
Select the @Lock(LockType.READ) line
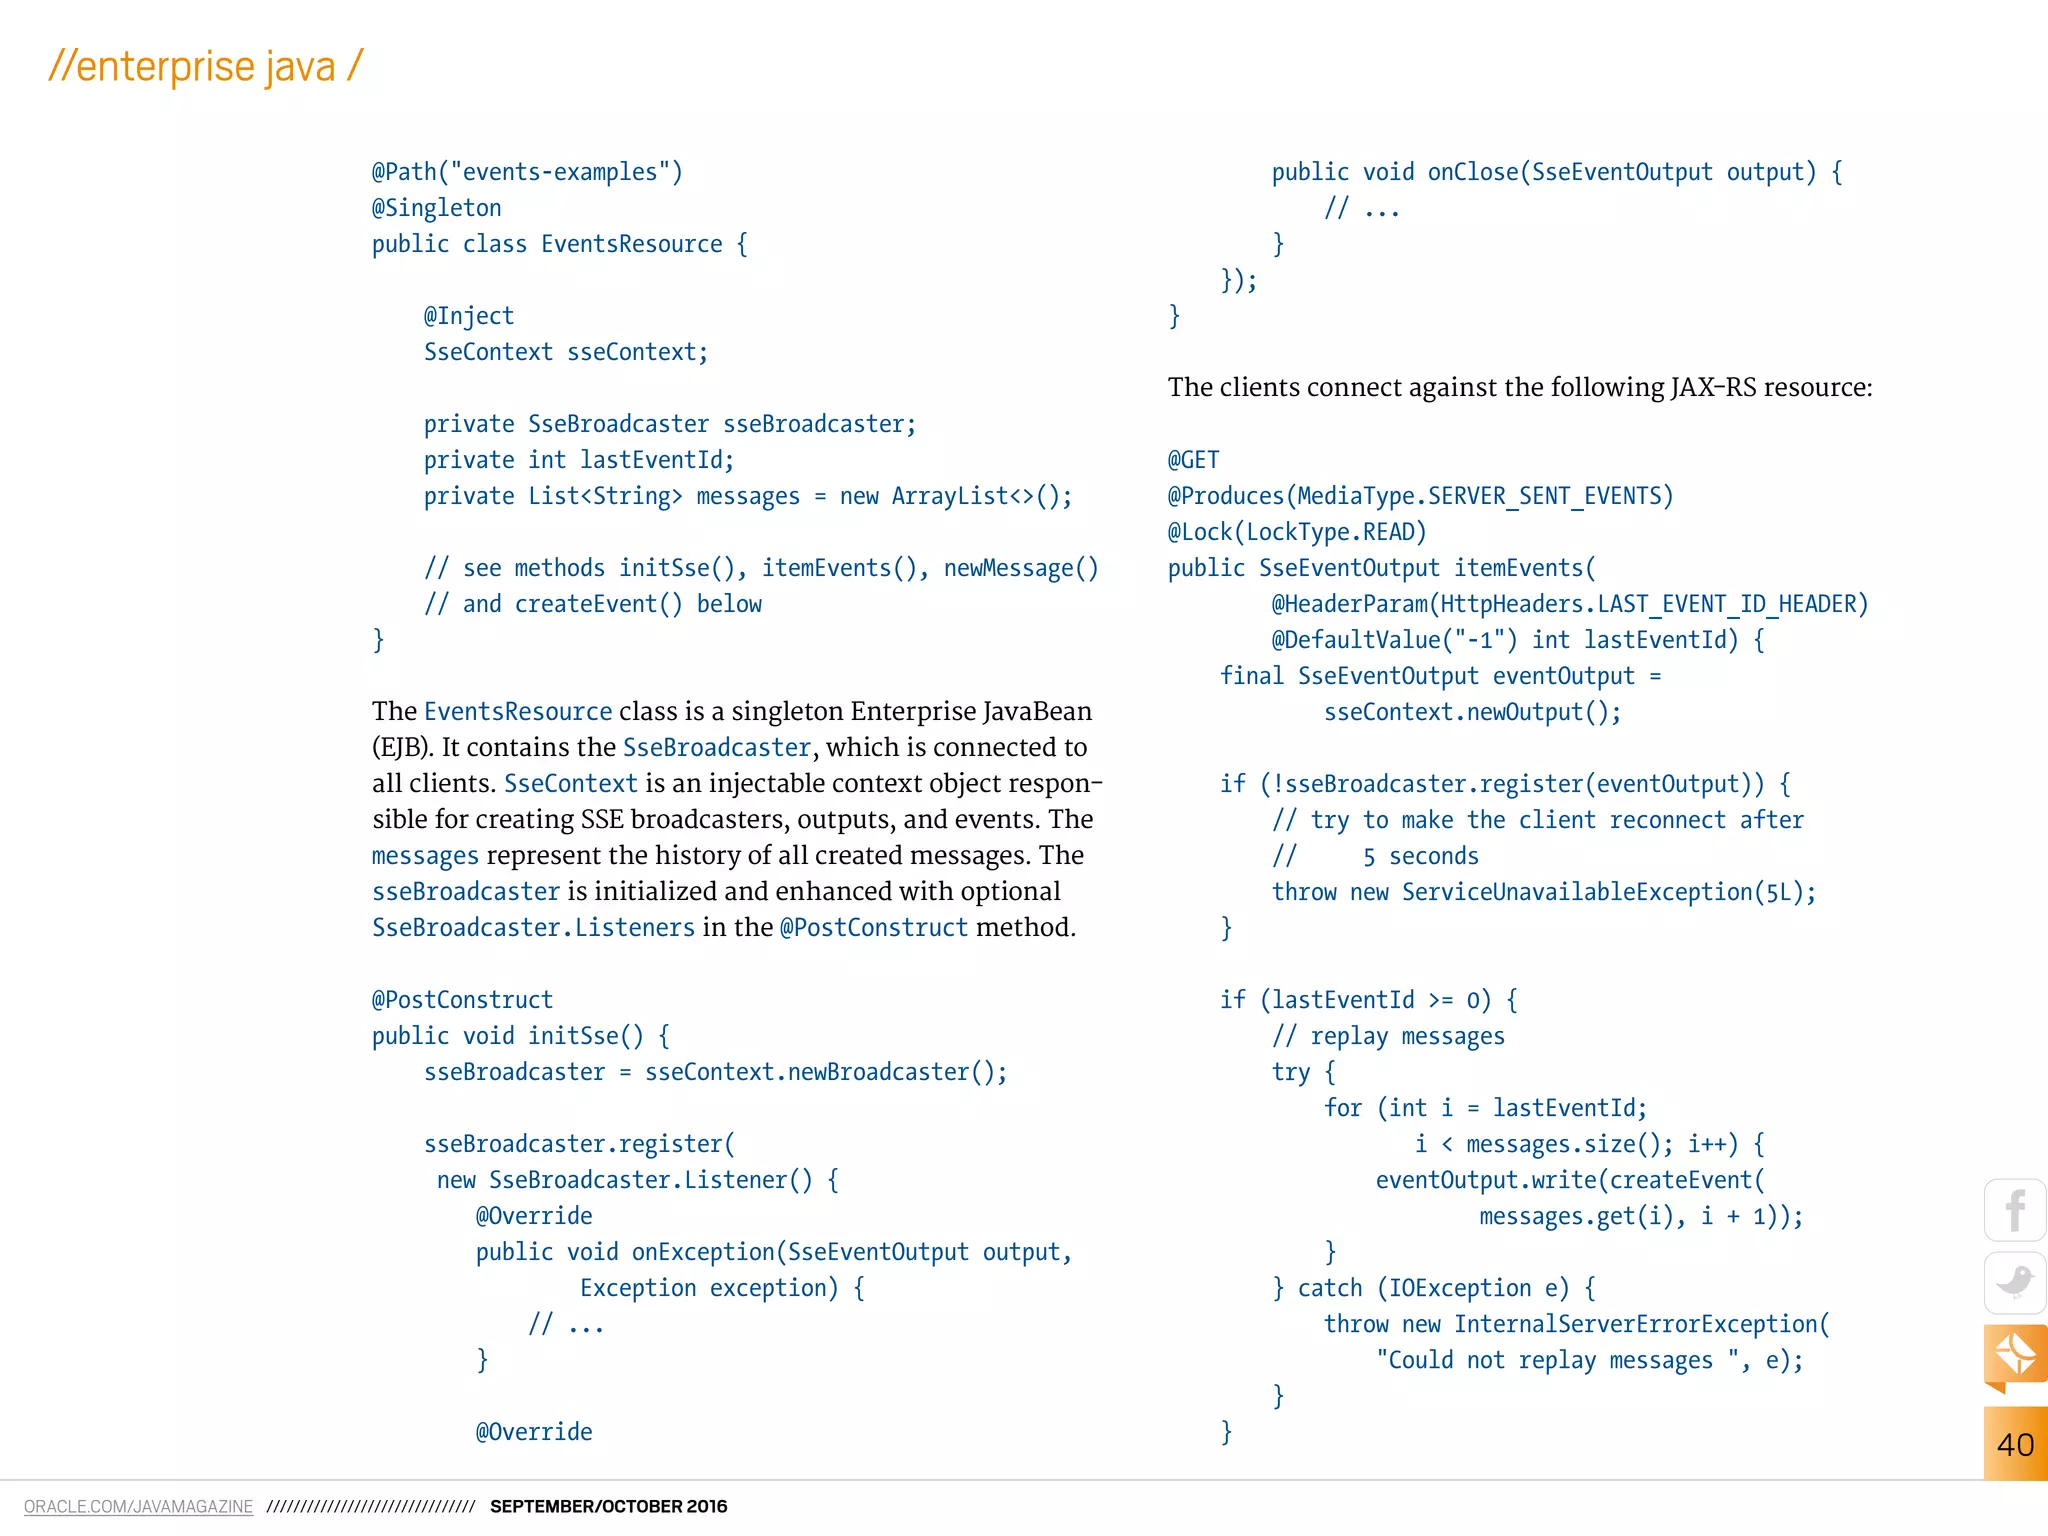click(1297, 532)
